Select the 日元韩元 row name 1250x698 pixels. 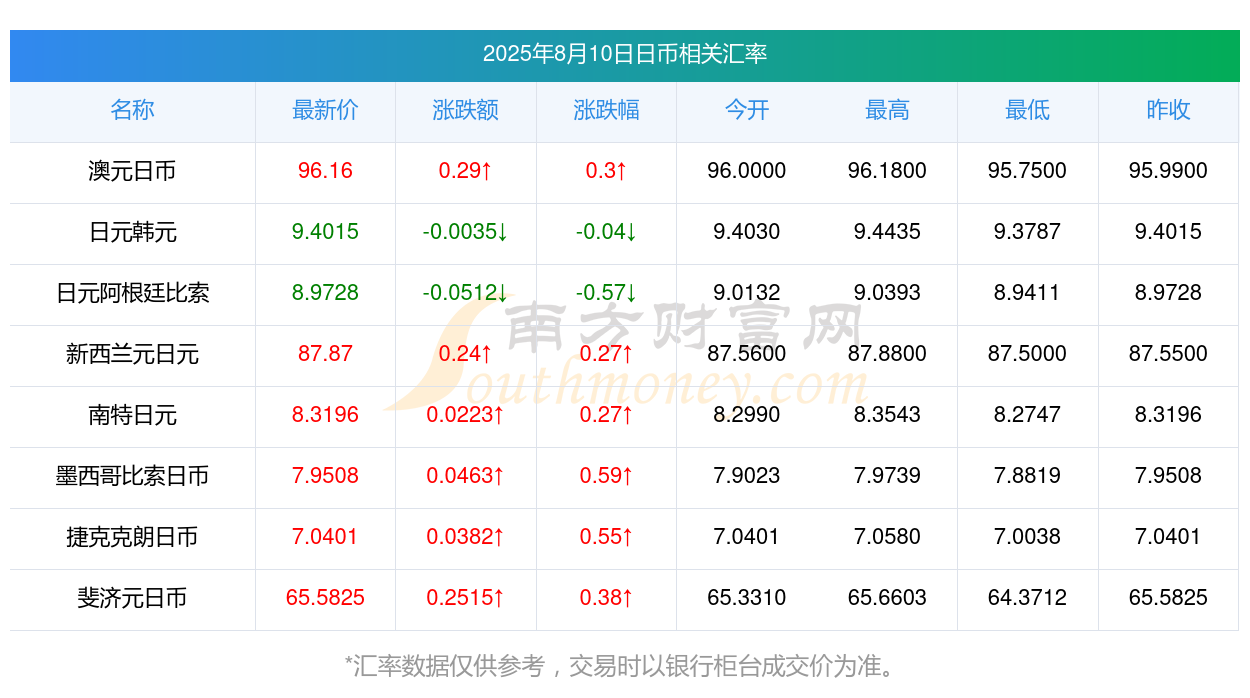(132, 232)
